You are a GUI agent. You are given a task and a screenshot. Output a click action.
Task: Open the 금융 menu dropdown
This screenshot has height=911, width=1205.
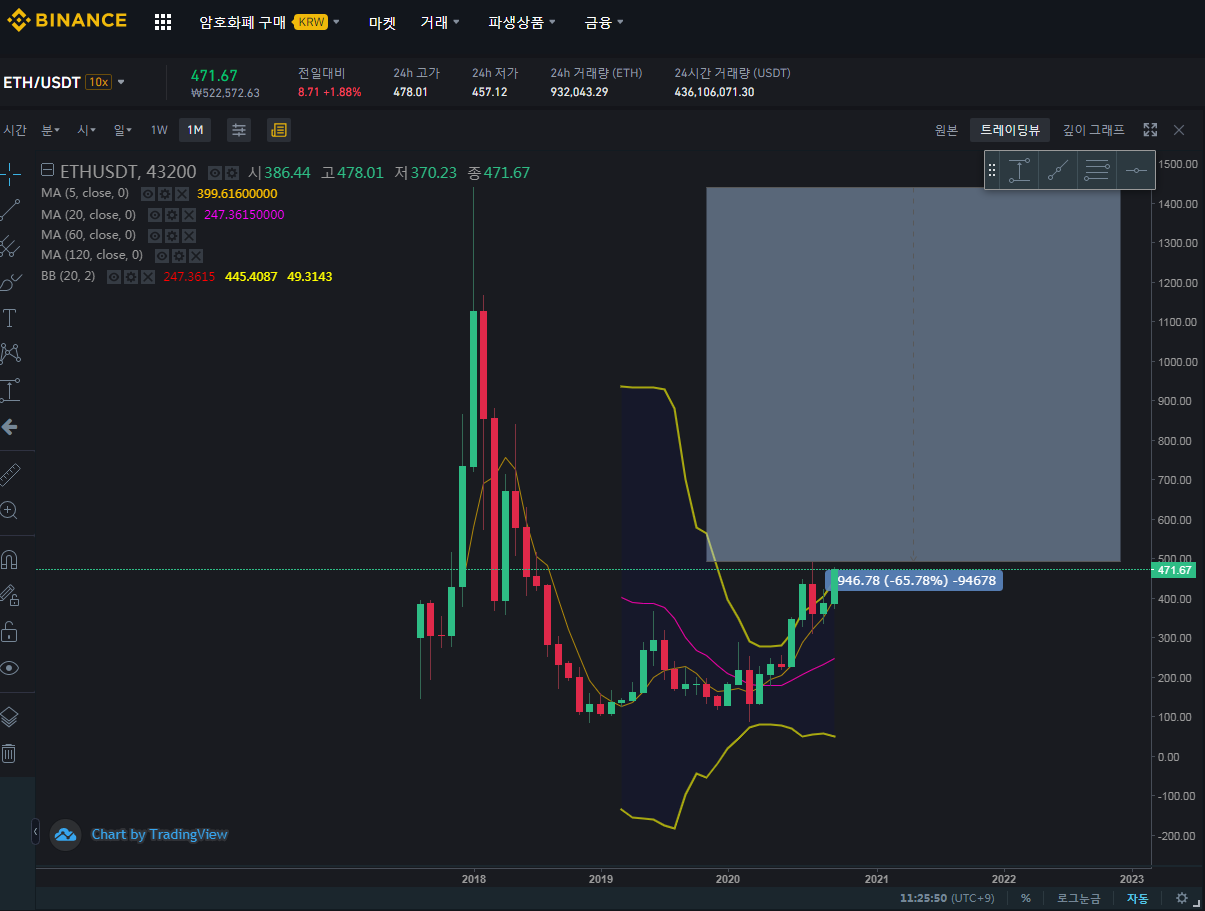[604, 22]
